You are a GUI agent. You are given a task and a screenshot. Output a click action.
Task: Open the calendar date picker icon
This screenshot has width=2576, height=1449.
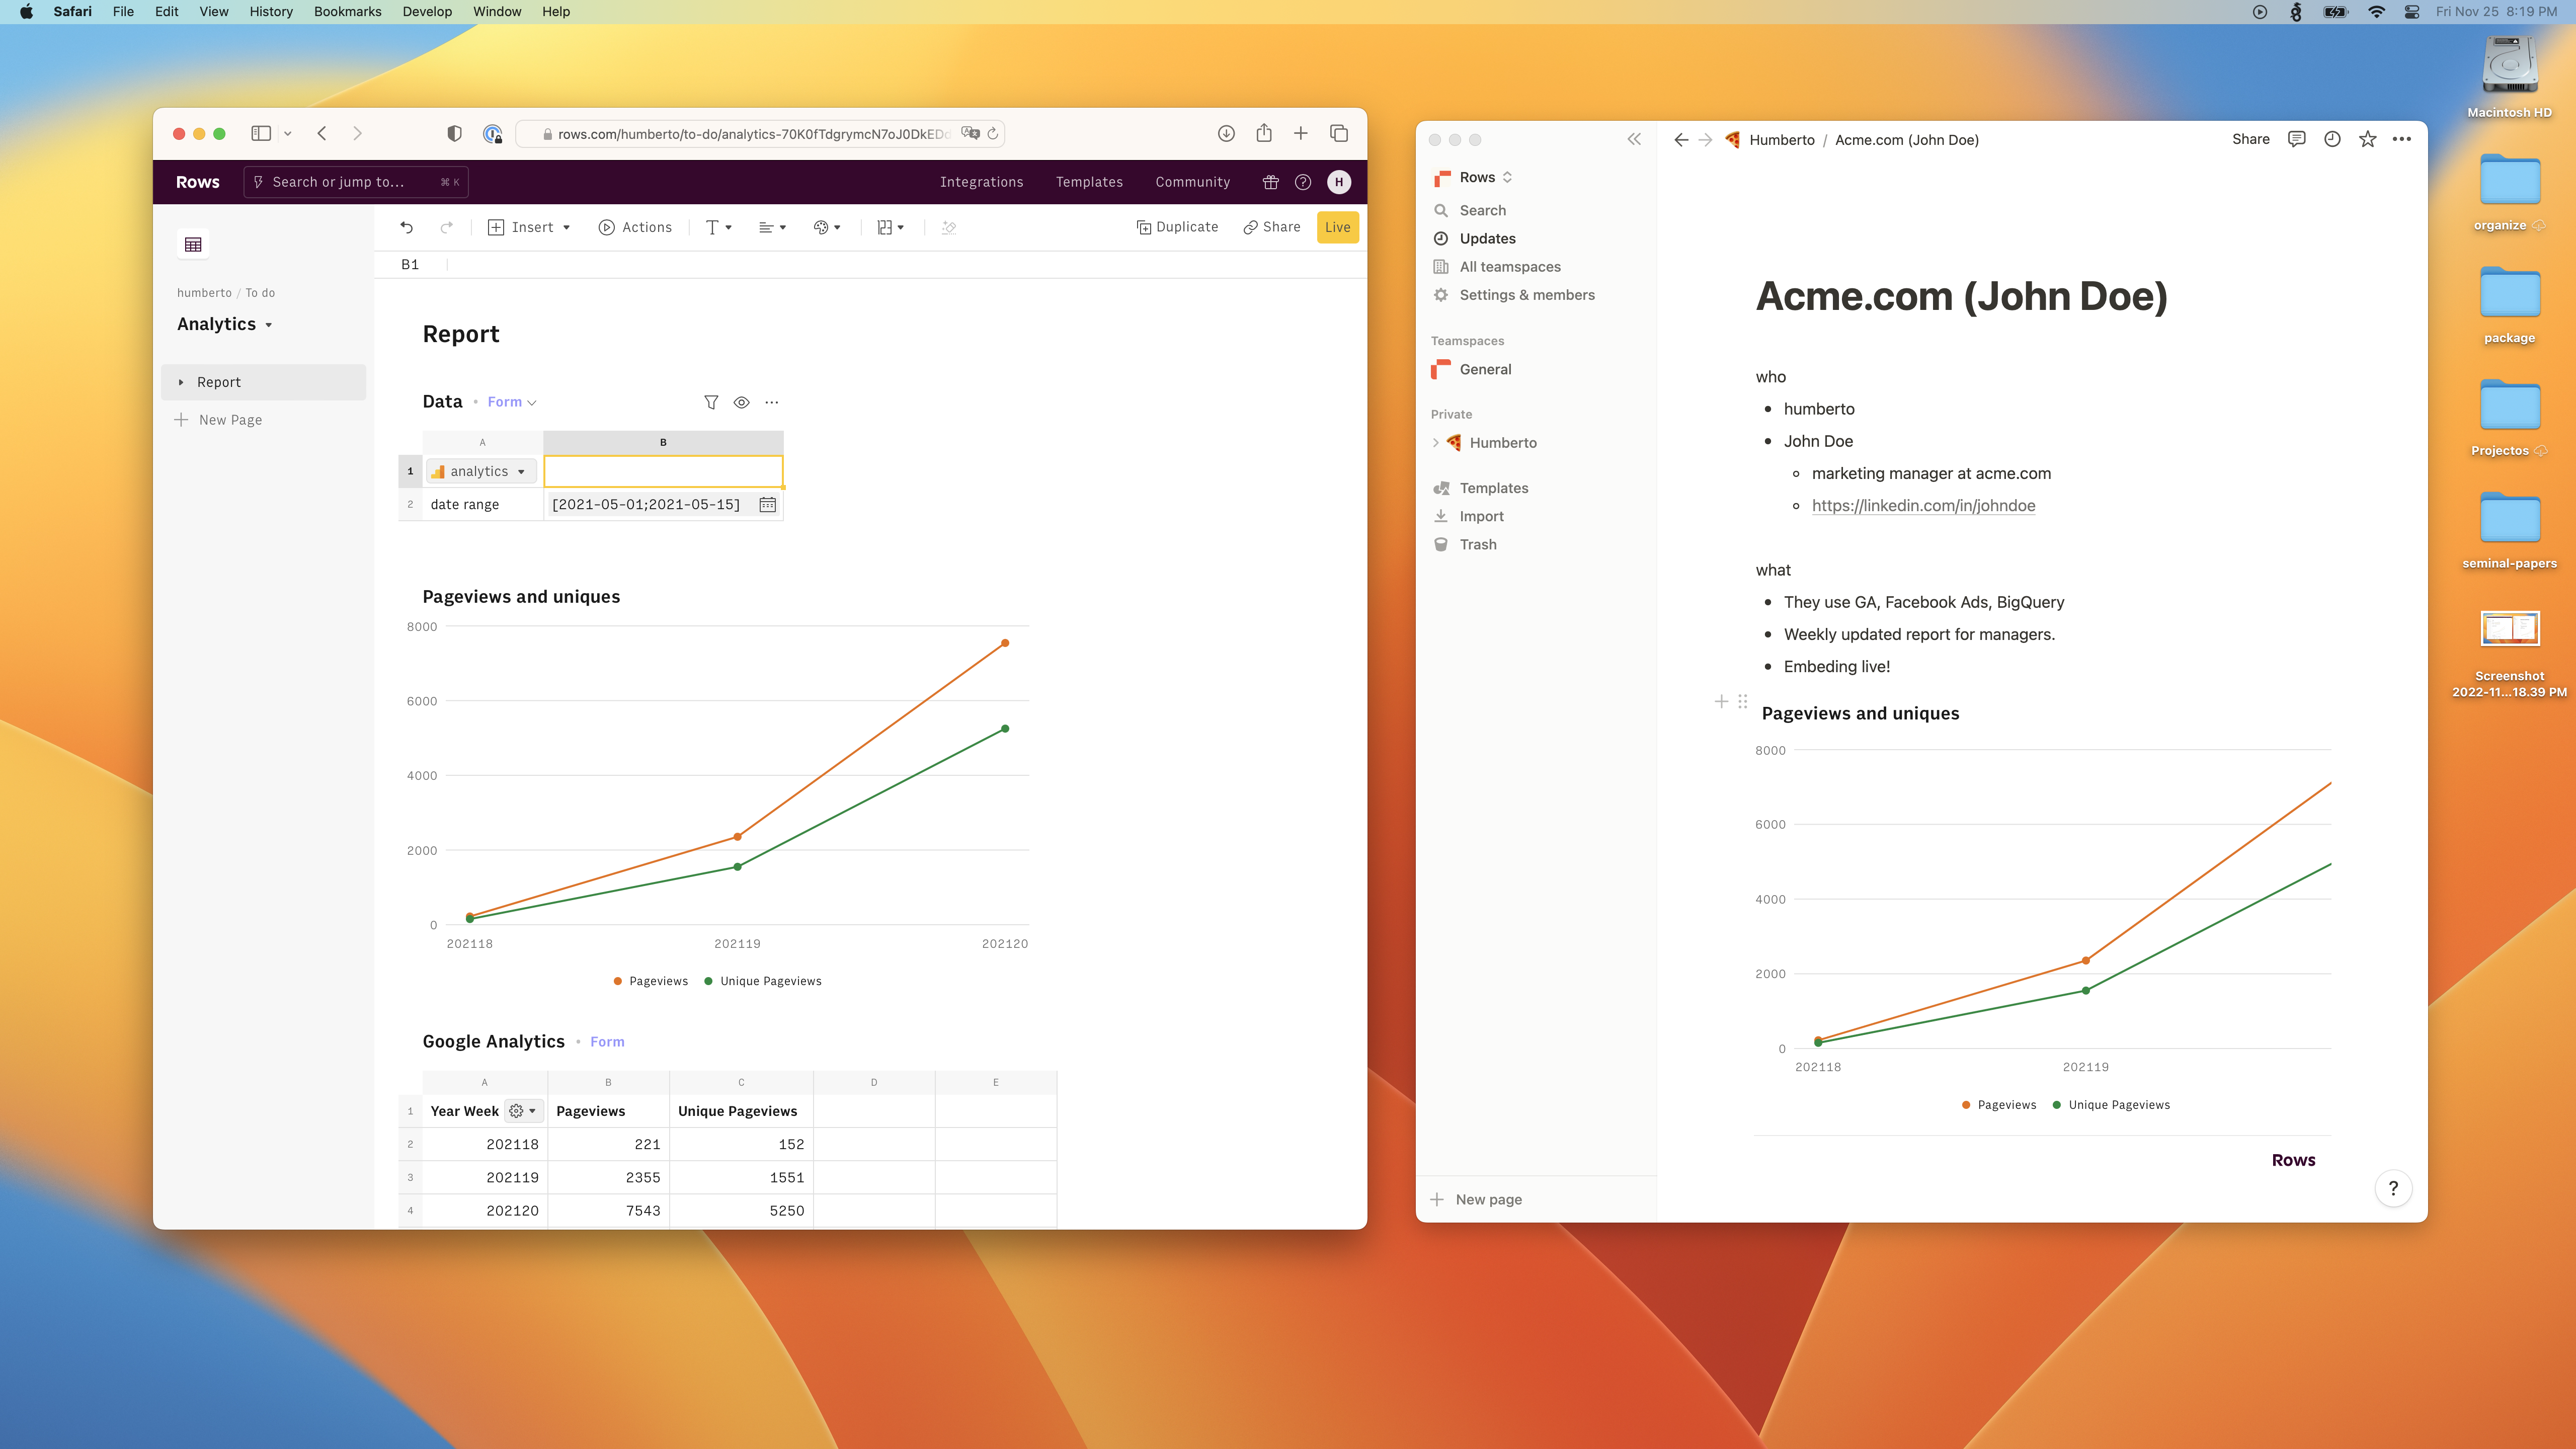tap(767, 505)
